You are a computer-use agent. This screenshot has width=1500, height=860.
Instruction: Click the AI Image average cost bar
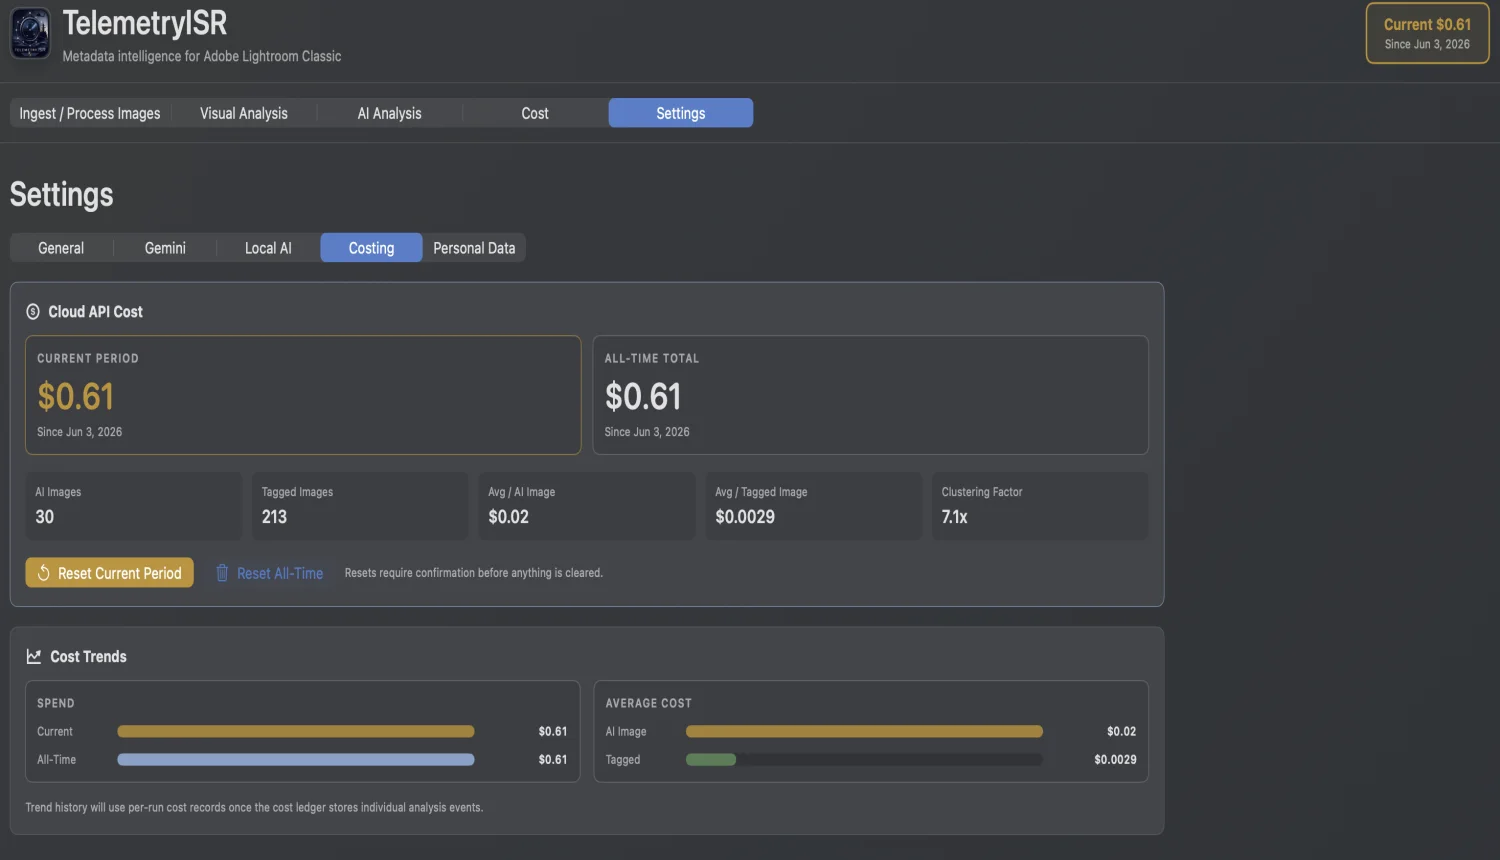(864, 731)
